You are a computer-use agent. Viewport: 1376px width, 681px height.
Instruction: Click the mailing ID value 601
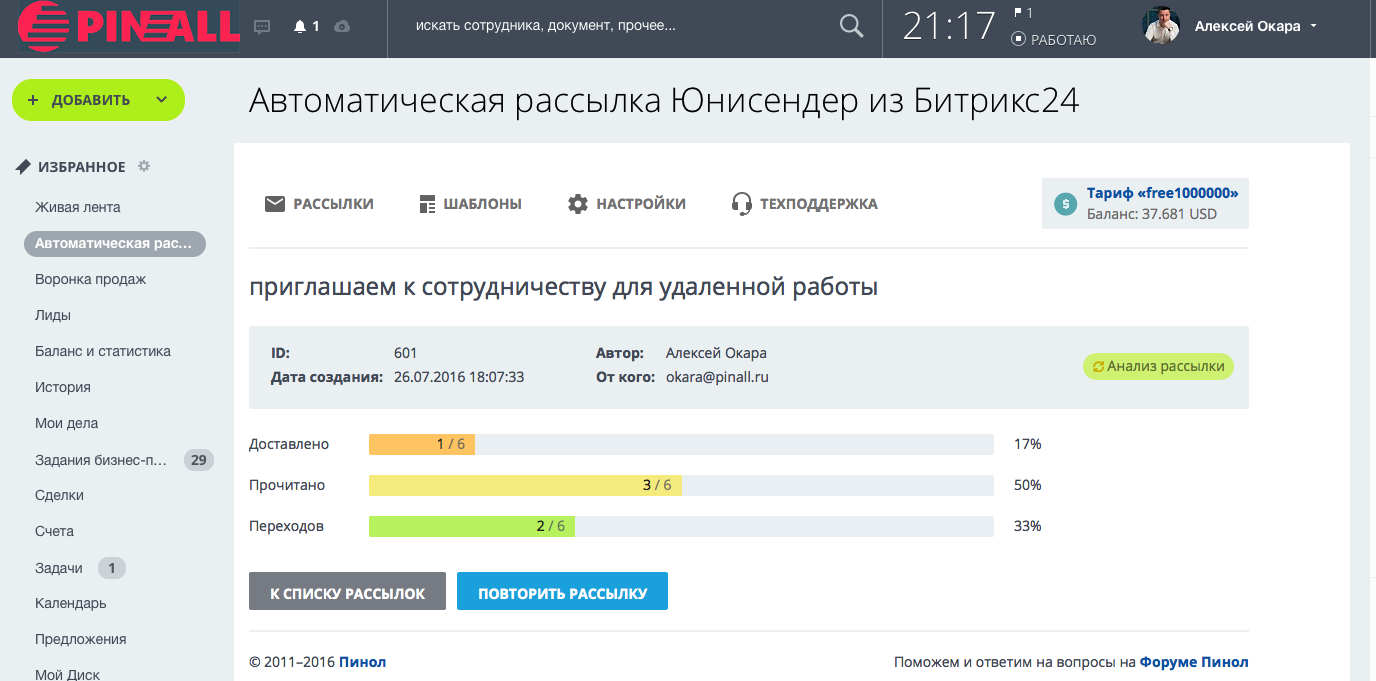point(406,353)
